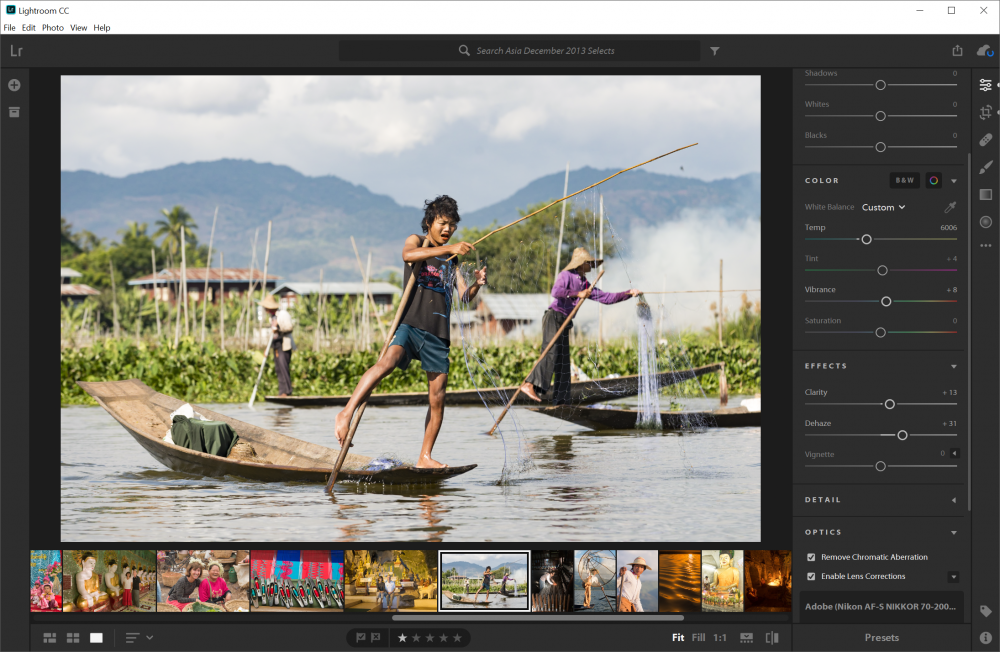The width and height of the screenshot is (1000, 652).
Task: Open the sort order dropdown
Action: [140, 638]
